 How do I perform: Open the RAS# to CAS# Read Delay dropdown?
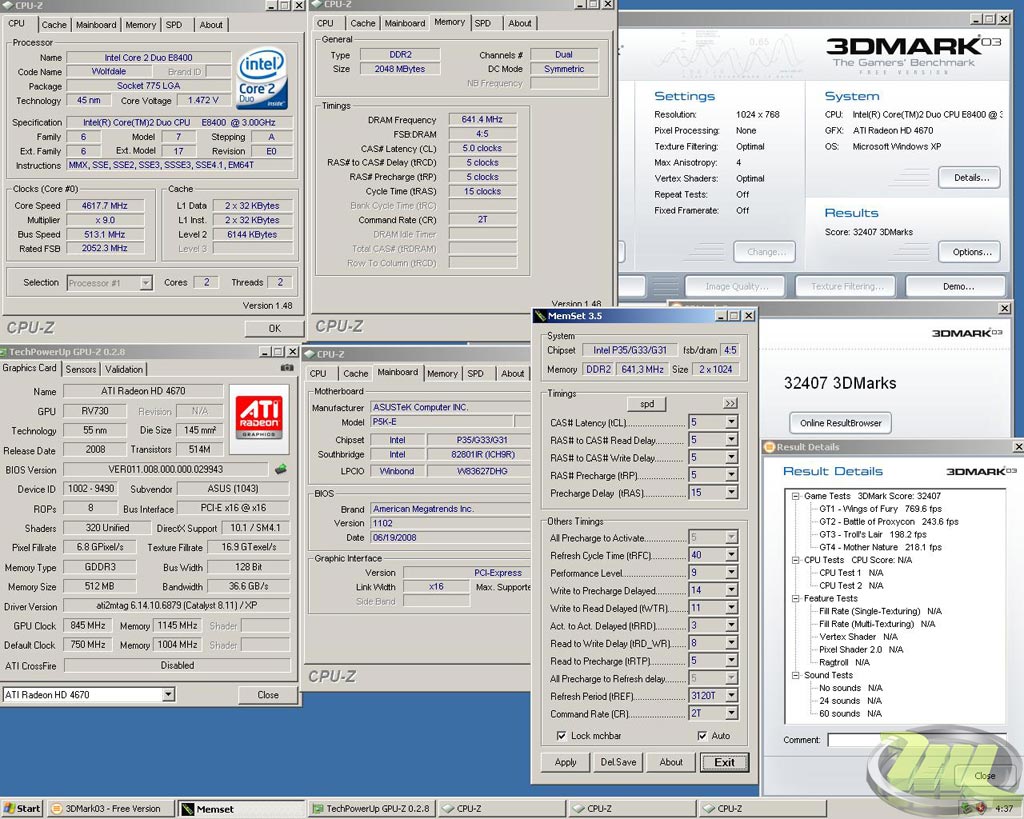coord(731,440)
